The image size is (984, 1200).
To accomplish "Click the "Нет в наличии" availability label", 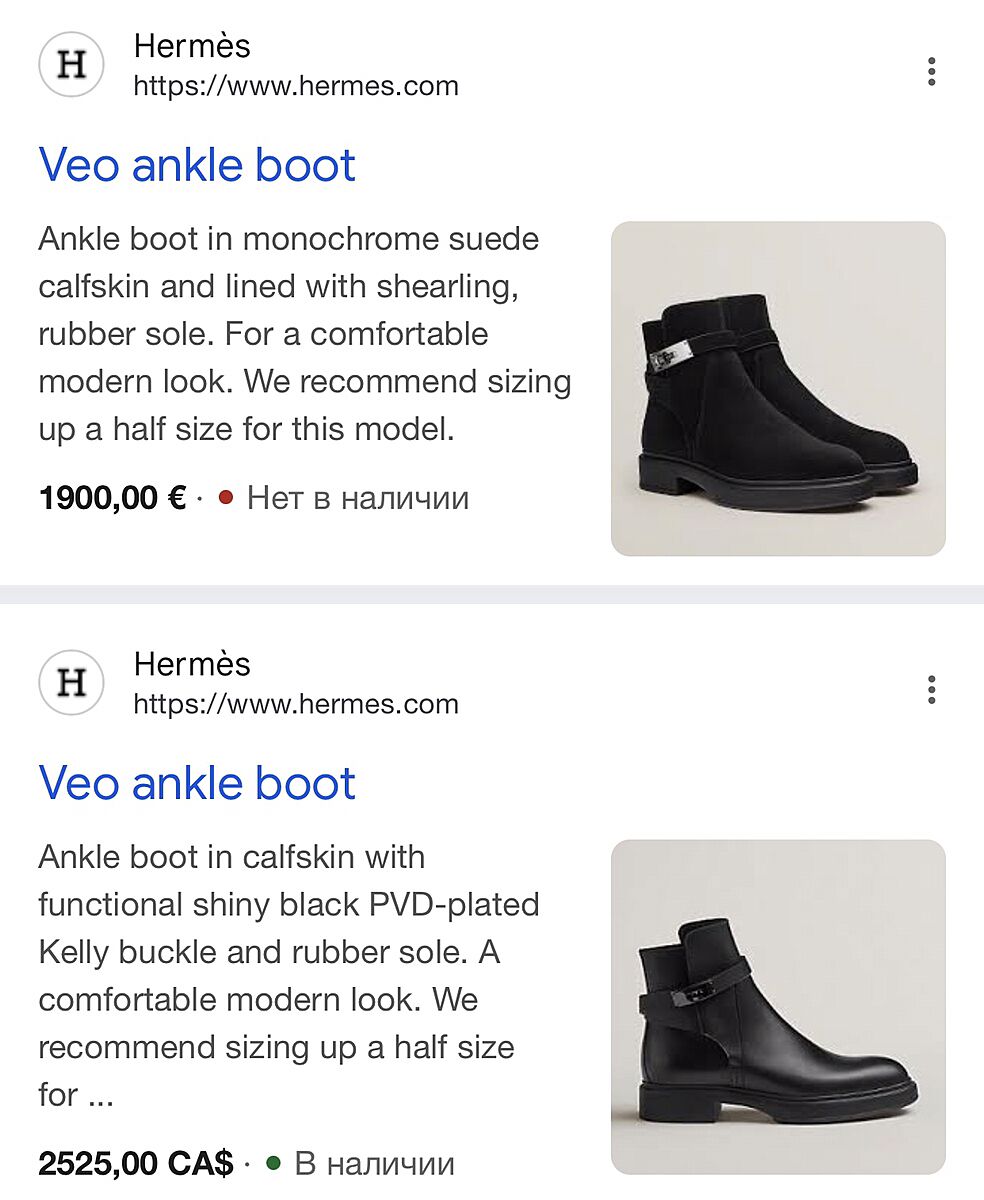I will coord(357,497).
